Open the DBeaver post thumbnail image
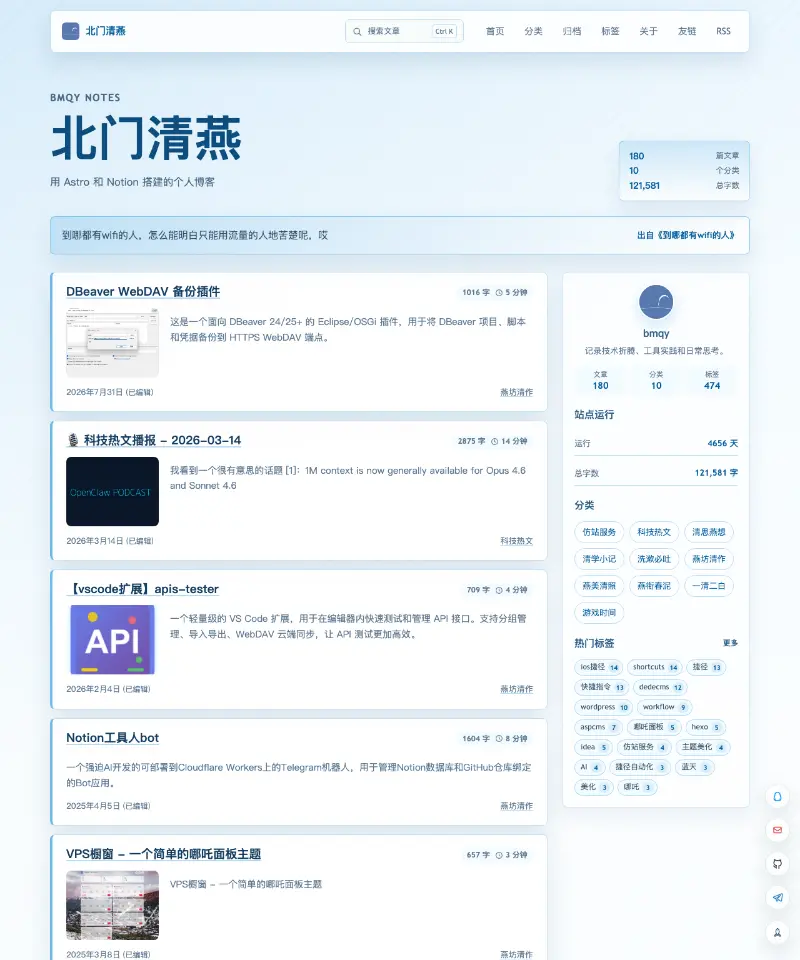 pos(113,342)
